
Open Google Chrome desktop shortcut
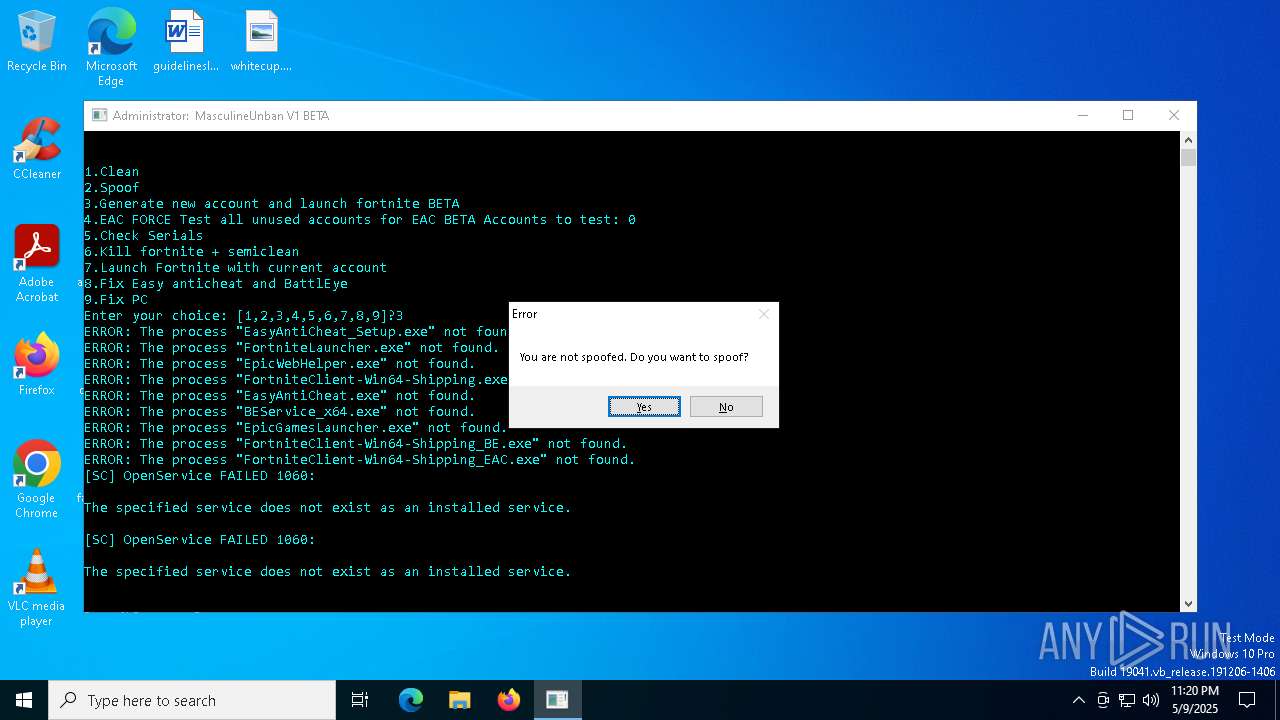pyautogui.click(x=37, y=479)
